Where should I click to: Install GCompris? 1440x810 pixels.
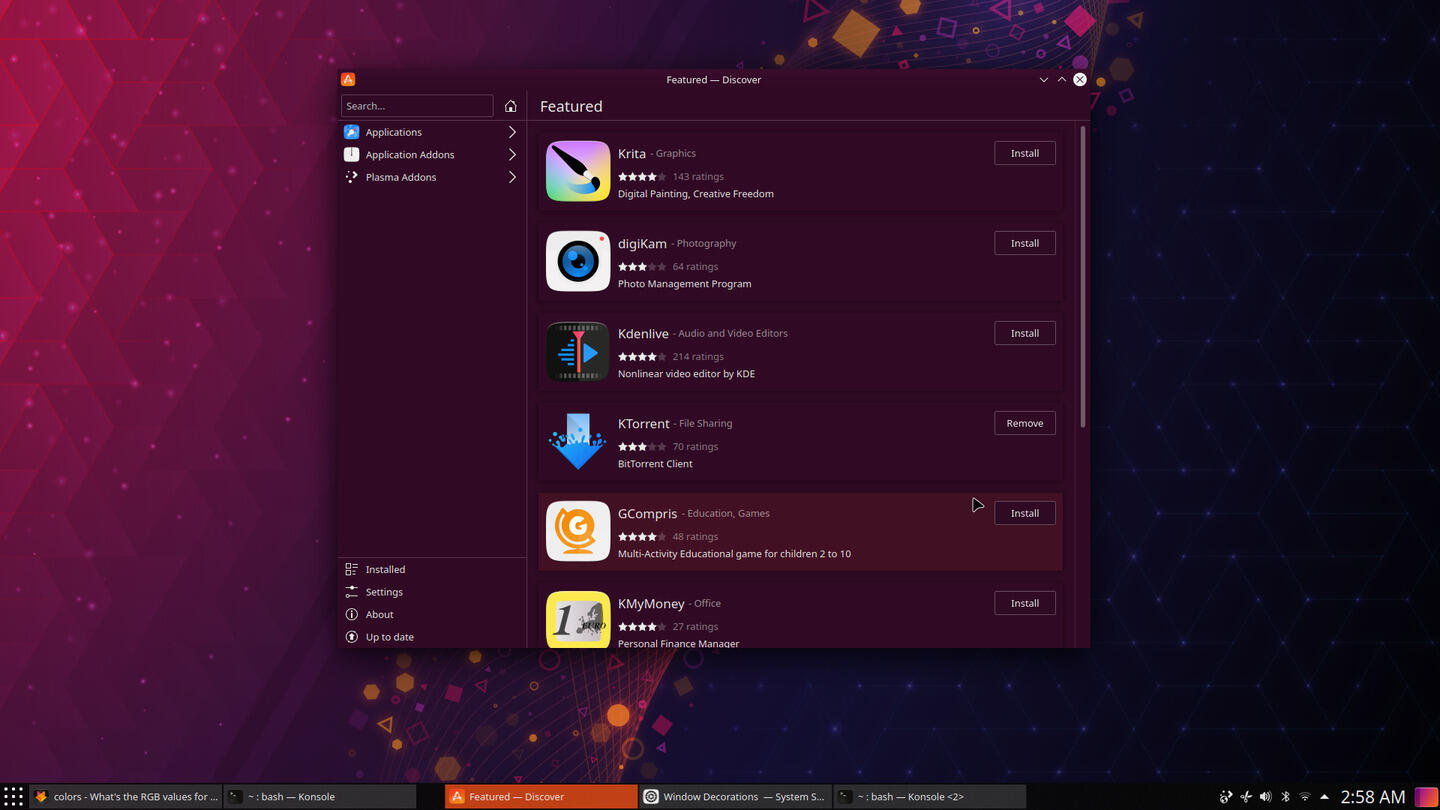coord(1025,513)
